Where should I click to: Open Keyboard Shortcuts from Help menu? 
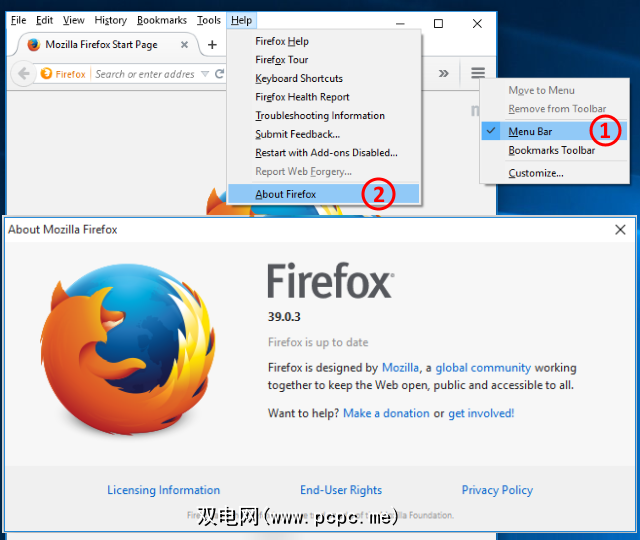[324, 78]
